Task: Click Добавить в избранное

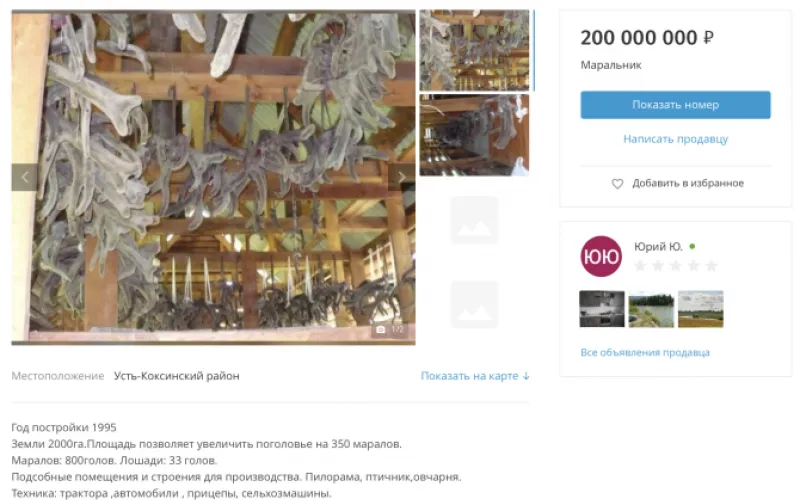Action: tap(688, 183)
